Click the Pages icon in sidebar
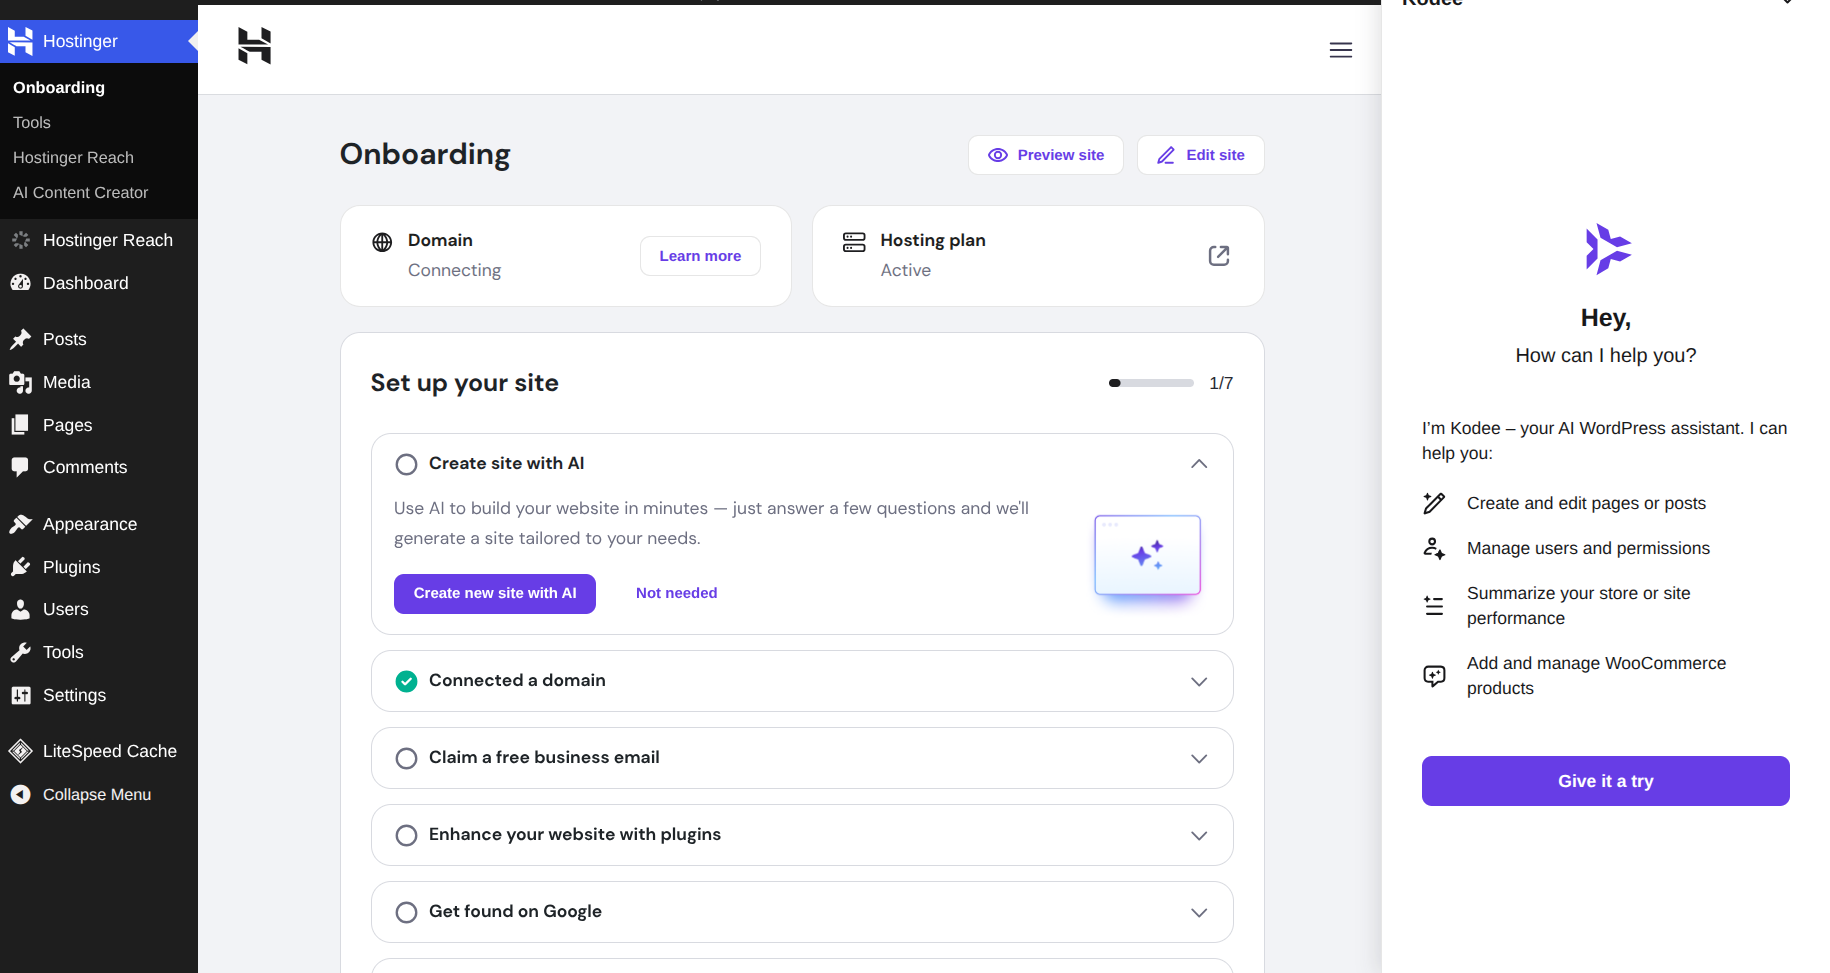This screenshot has height=973, width=1830. point(20,425)
